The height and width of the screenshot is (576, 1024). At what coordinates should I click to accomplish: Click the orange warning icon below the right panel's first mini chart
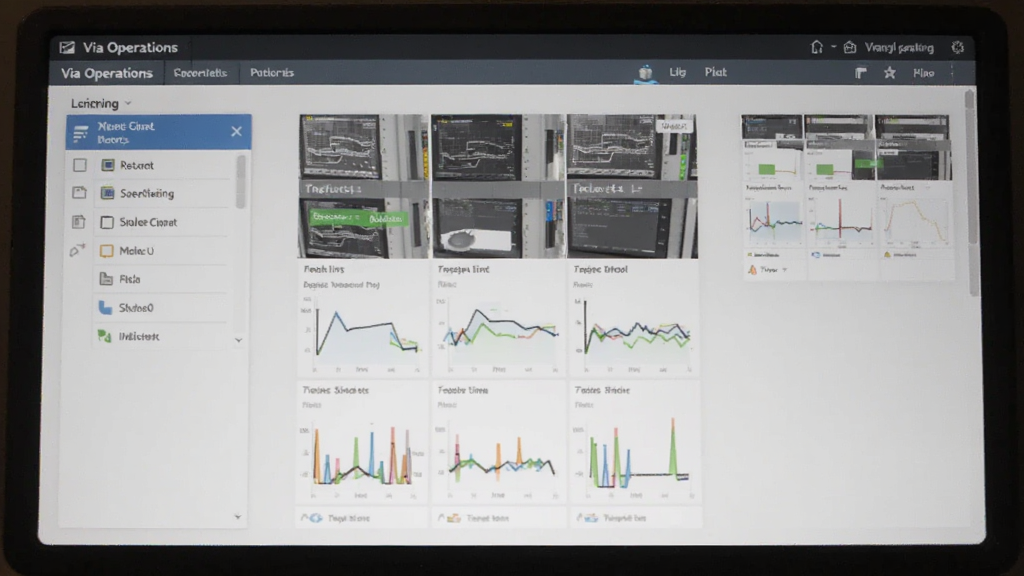click(x=752, y=269)
